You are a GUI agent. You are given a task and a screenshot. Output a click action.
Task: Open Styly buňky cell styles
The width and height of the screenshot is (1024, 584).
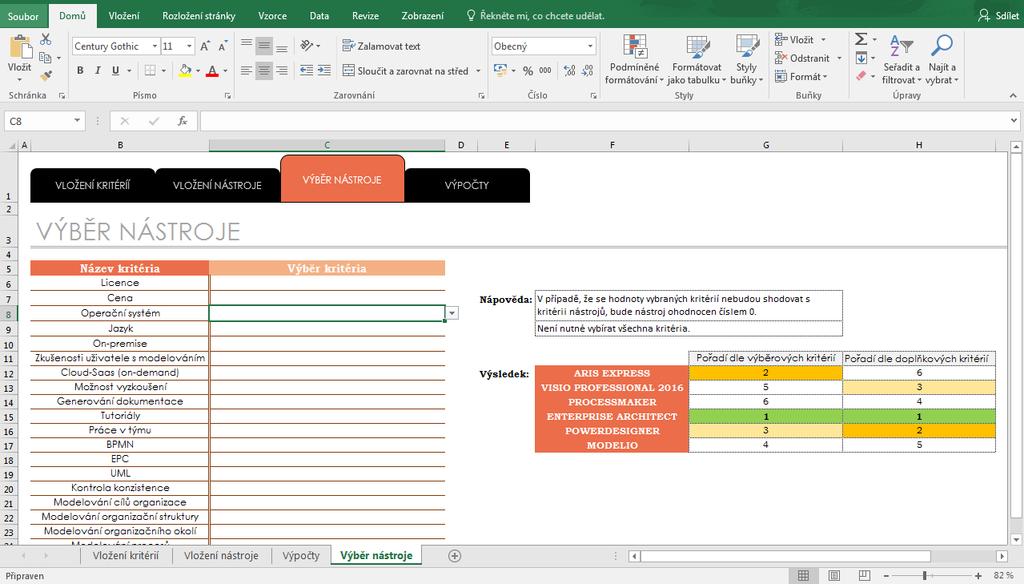pyautogui.click(x=746, y=59)
